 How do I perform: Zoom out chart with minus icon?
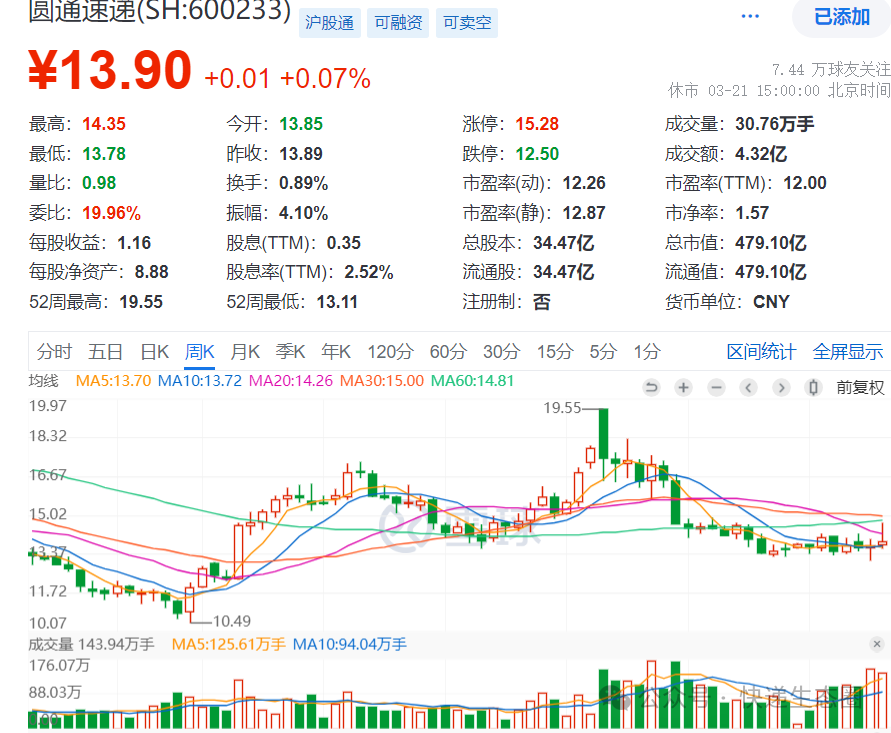[x=716, y=388]
